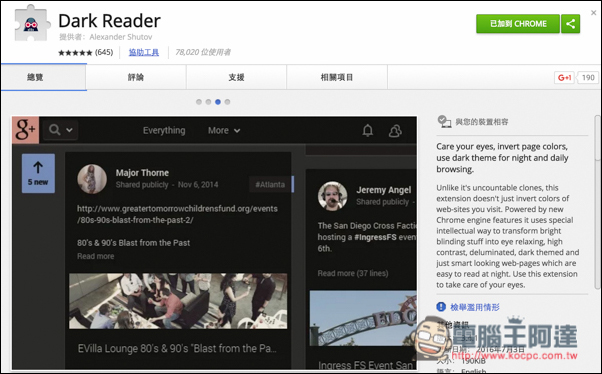The image size is (602, 374).
Task: Click the 檢舉濫用情形 report abuse link
Action: tap(475, 307)
